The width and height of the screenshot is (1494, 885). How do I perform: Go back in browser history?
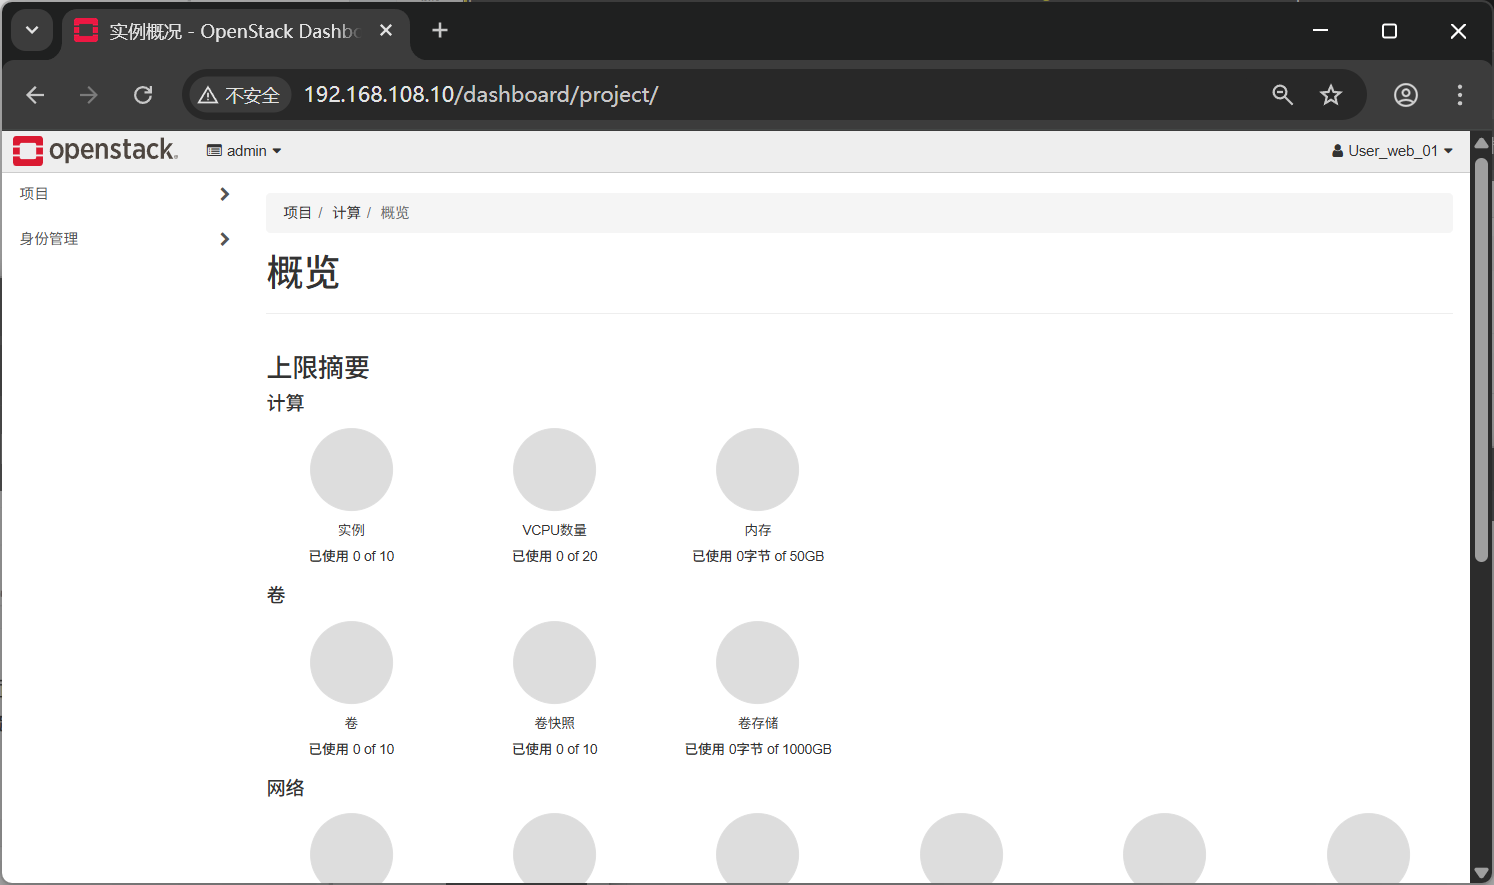[35, 95]
